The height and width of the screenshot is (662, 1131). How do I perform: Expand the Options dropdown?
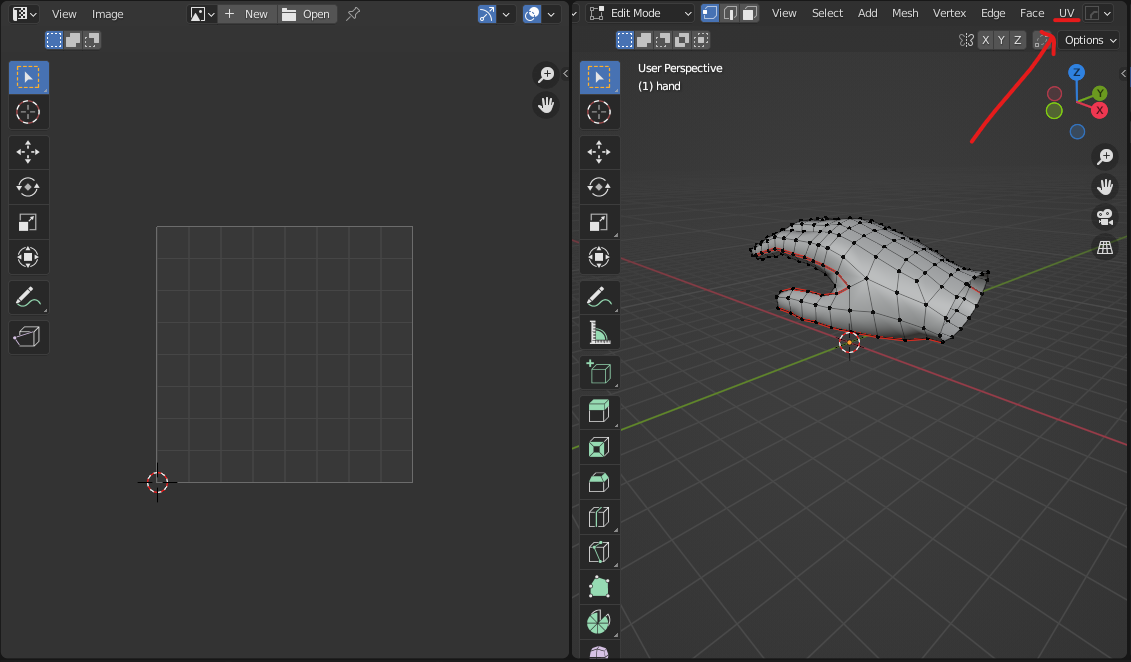(1090, 40)
